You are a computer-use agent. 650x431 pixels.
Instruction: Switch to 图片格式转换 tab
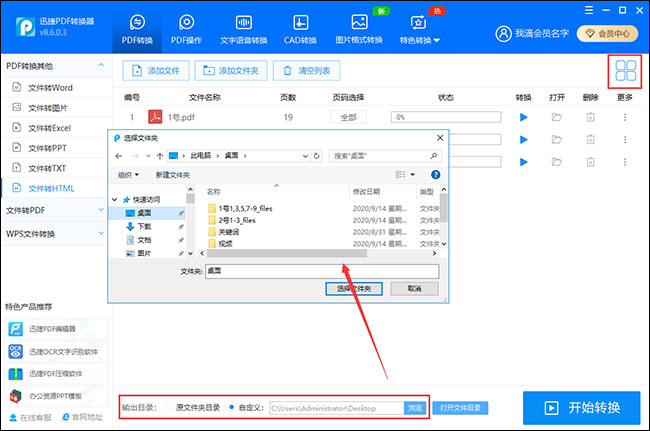coord(359,29)
